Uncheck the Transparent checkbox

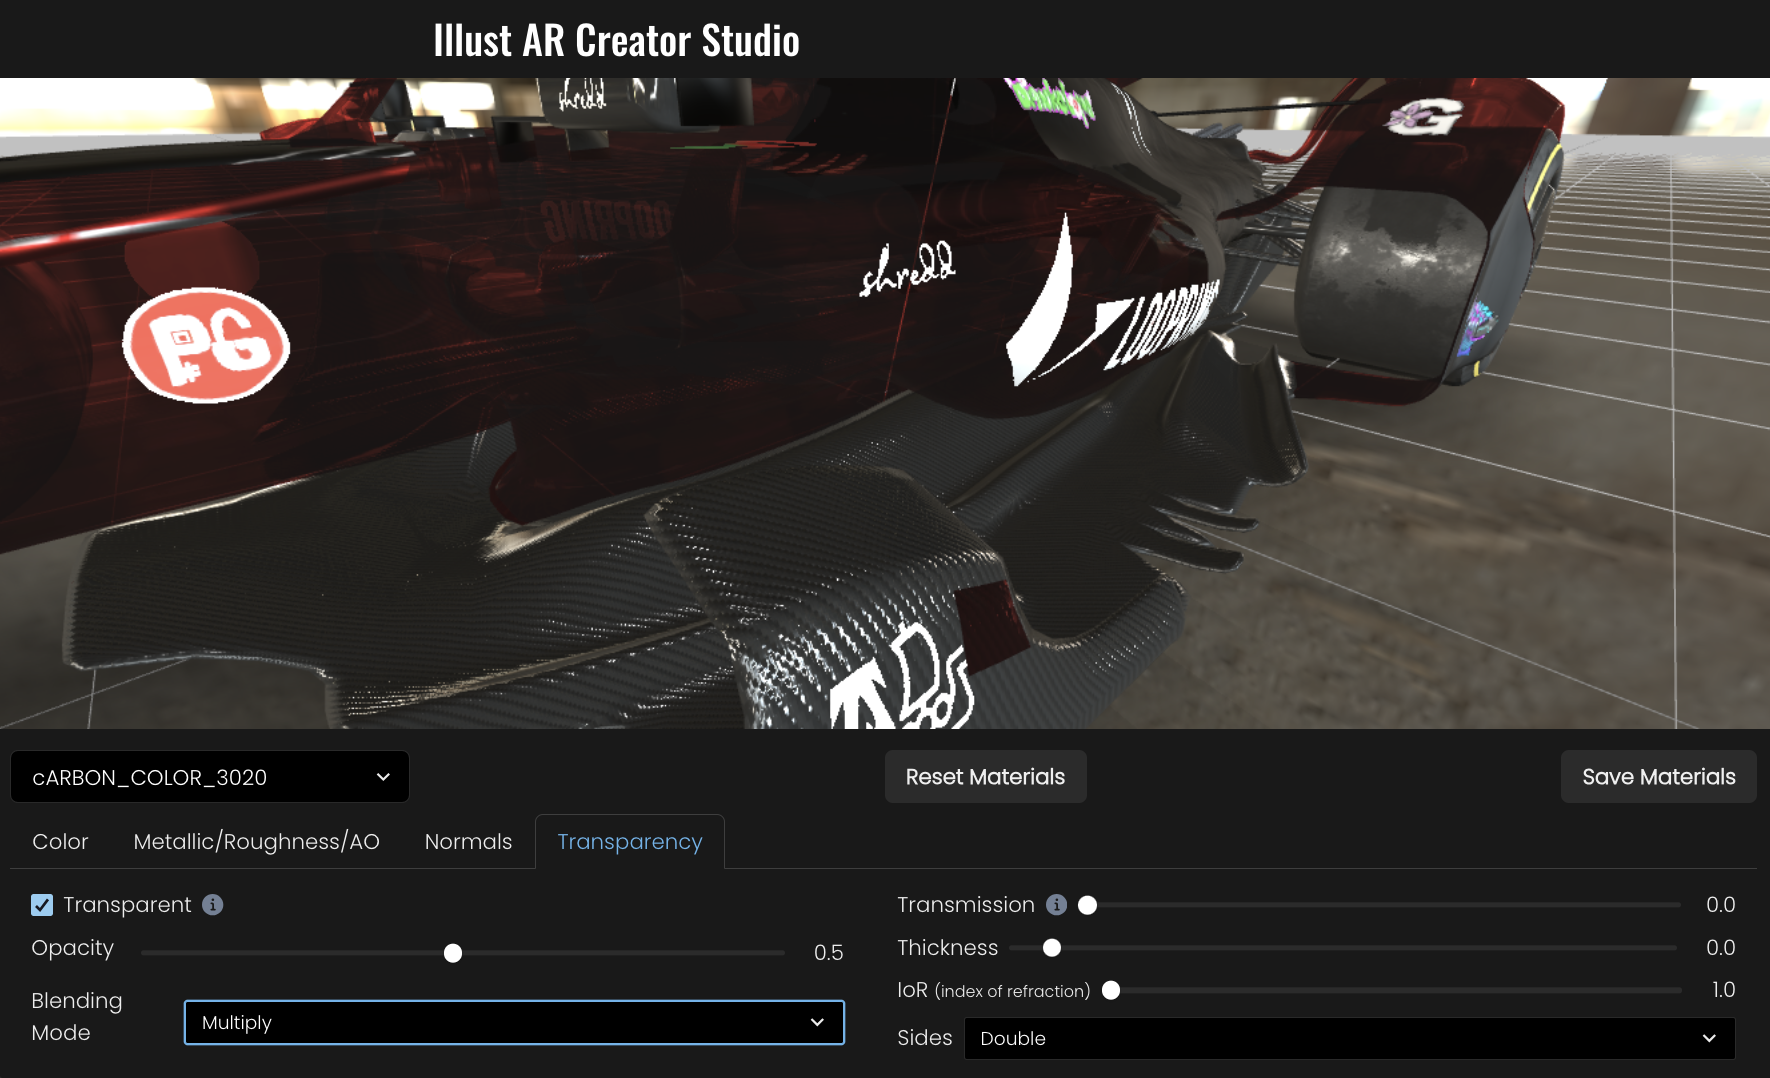coord(42,905)
